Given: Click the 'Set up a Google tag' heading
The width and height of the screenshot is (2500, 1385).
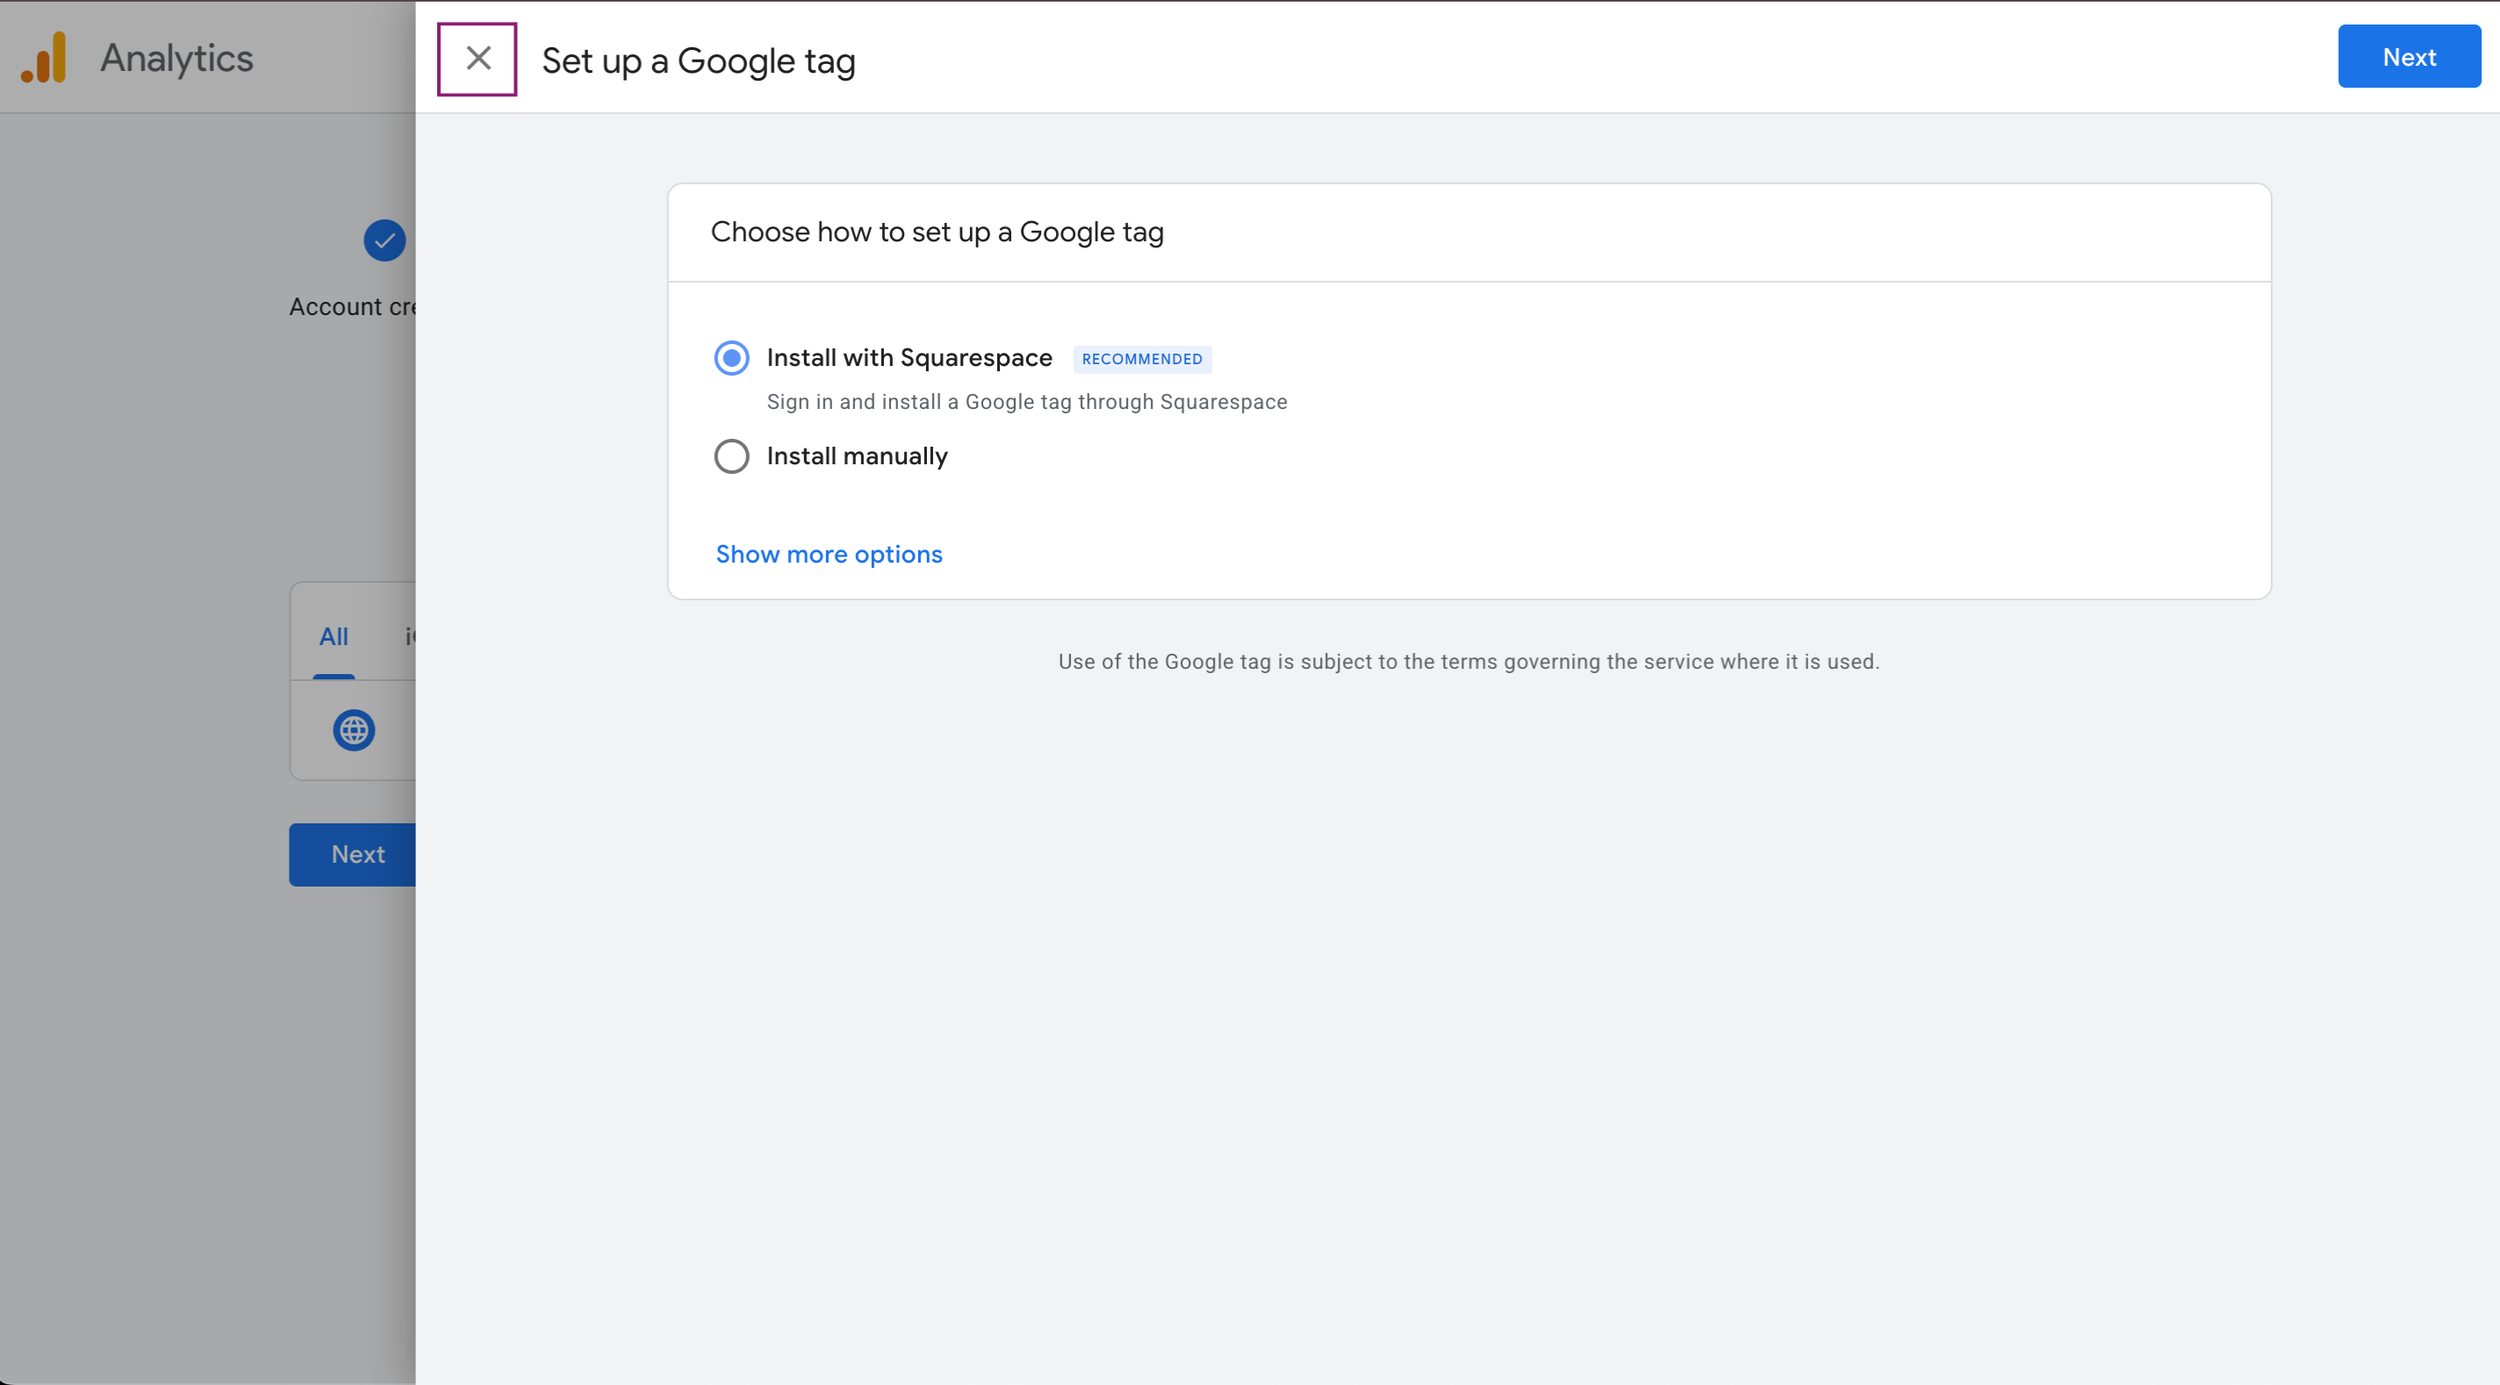Looking at the screenshot, I should pyautogui.click(x=698, y=61).
